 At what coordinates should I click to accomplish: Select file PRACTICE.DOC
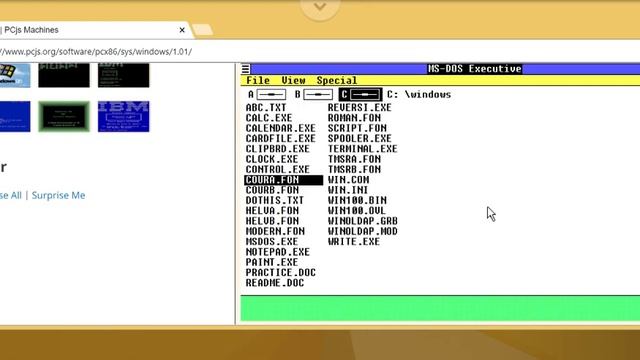click(280, 273)
